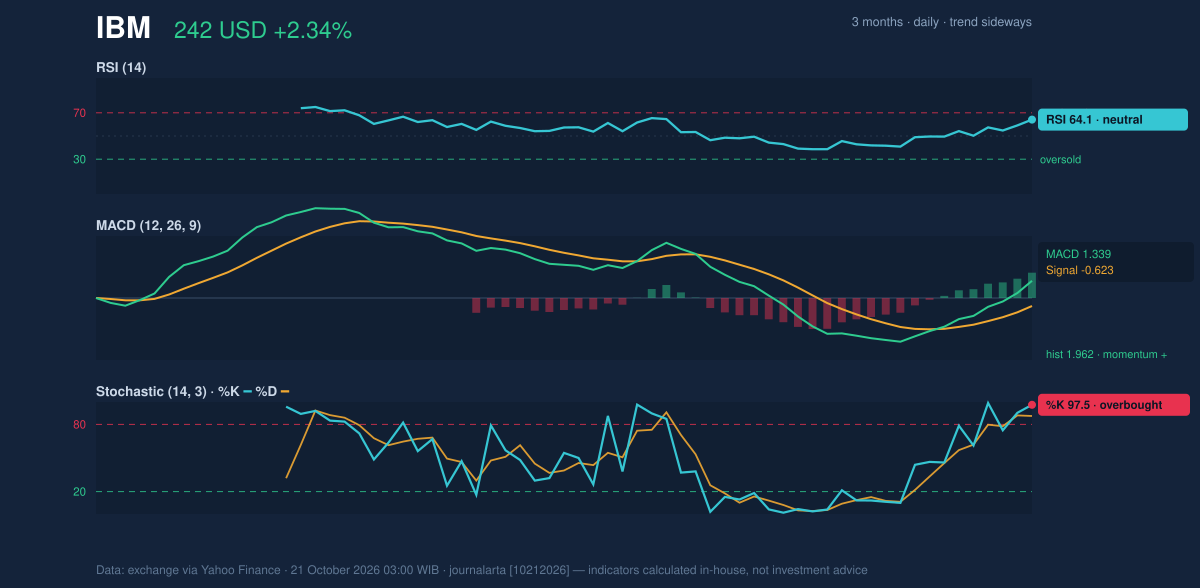The width and height of the screenshot is (1200, 588).
Task: Click the %D orange legend line swatch
Action: pos(285,392)
